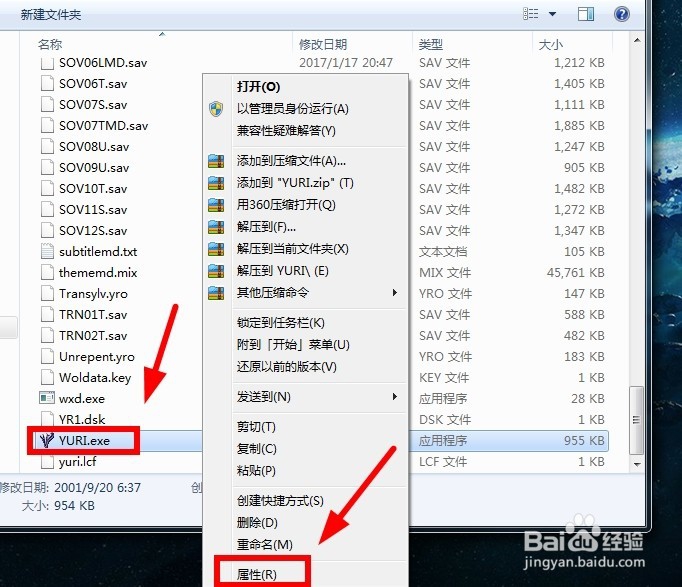Choose 添加到 "YURI.zip" (T) option
The width and height of the screenshot is (682, 587).
click(295, 183)
